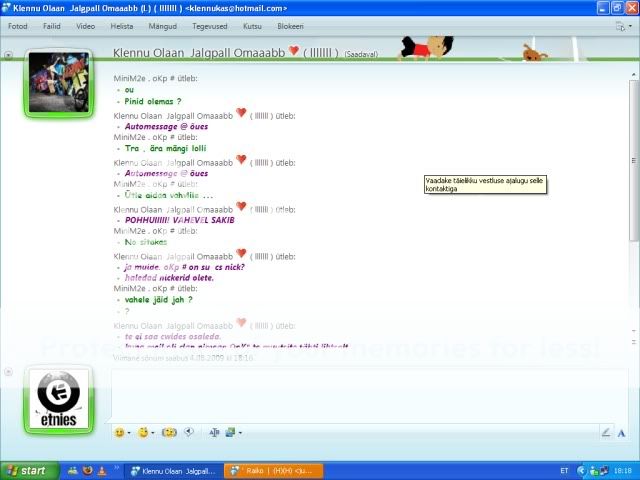Click the background picker icon
The image size is (640, 480).
point(230,432)
